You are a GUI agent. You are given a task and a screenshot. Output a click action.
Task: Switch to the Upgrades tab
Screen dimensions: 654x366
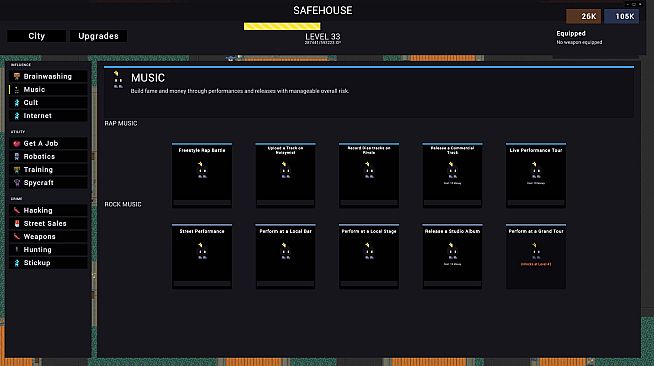click(98, 36)
